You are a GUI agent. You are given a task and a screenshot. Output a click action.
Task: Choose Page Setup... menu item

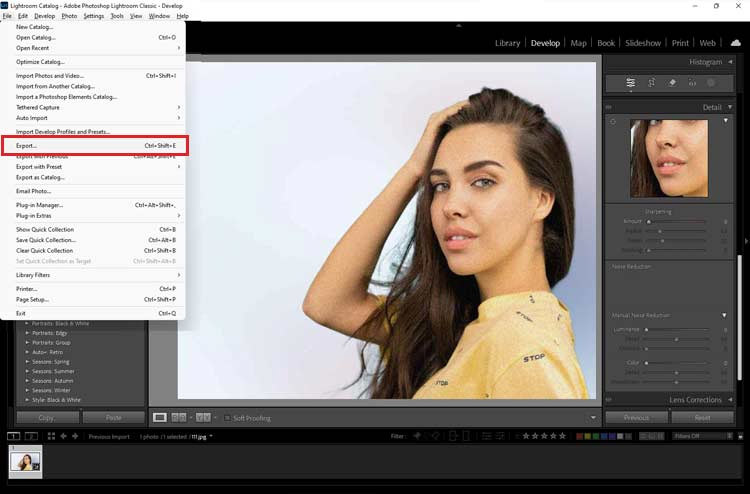93,299
